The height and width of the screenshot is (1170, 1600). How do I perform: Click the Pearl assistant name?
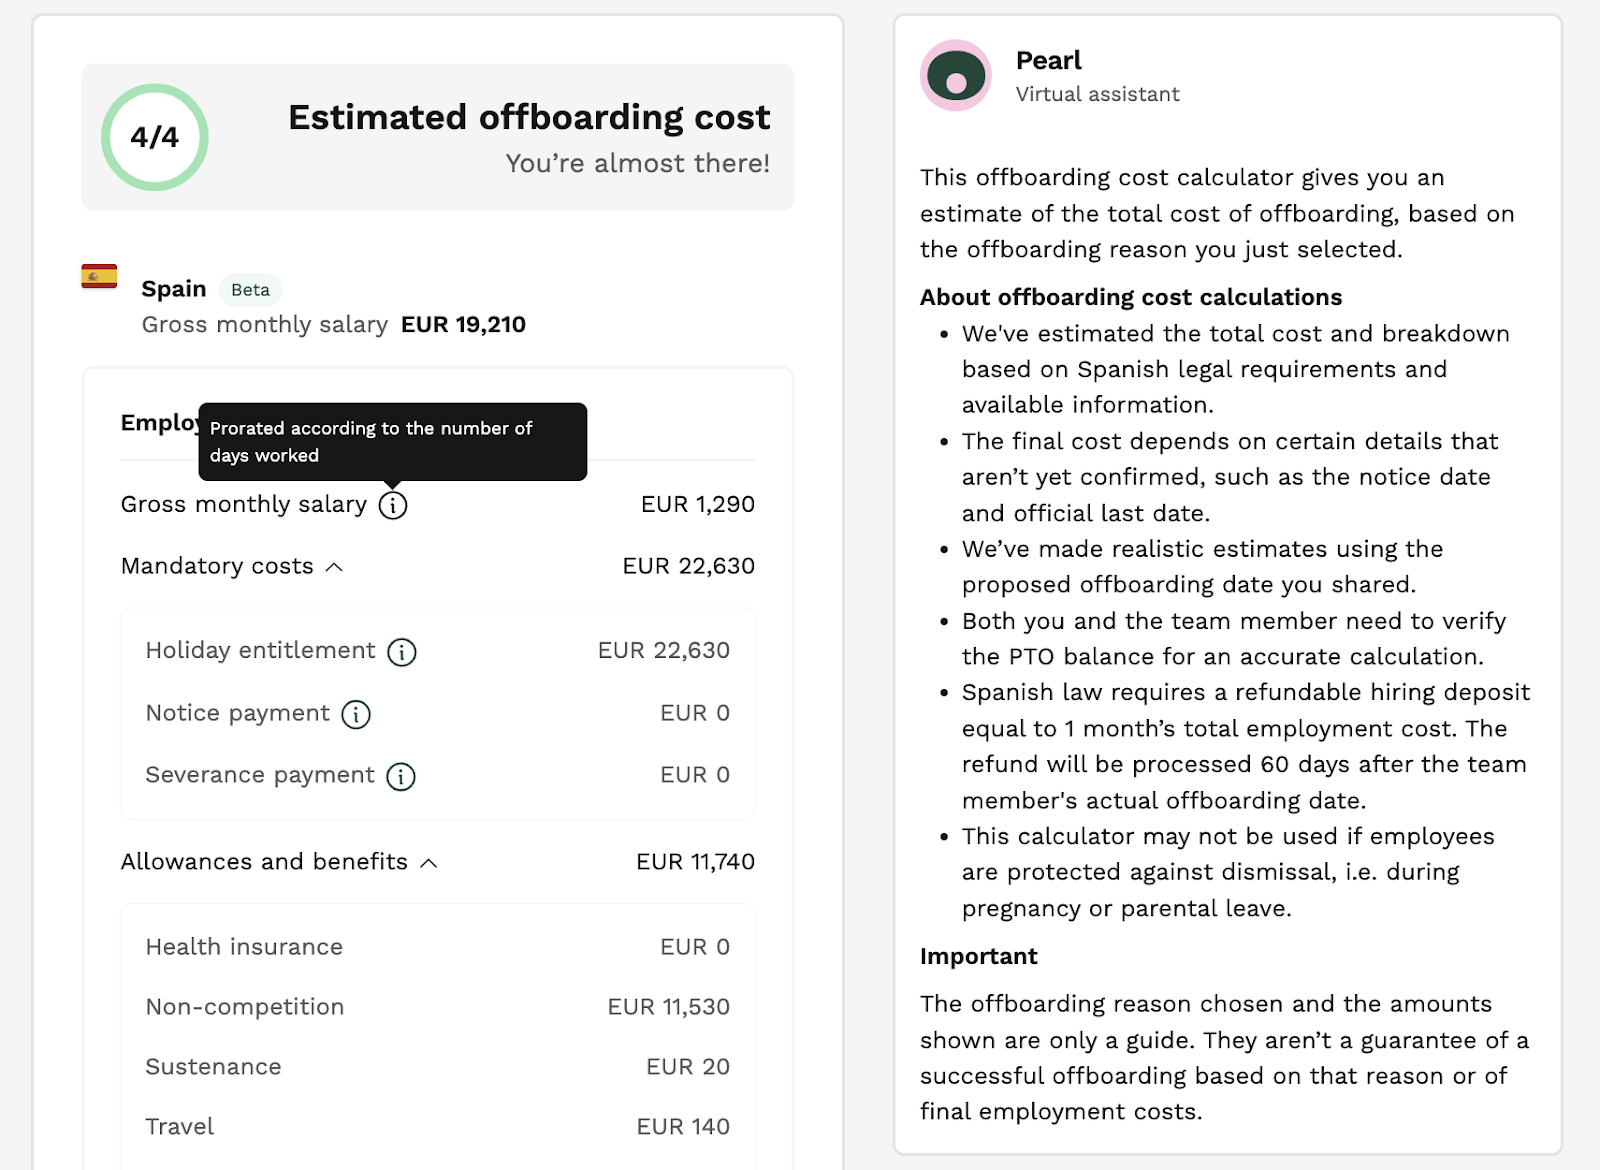(1048, 61)
